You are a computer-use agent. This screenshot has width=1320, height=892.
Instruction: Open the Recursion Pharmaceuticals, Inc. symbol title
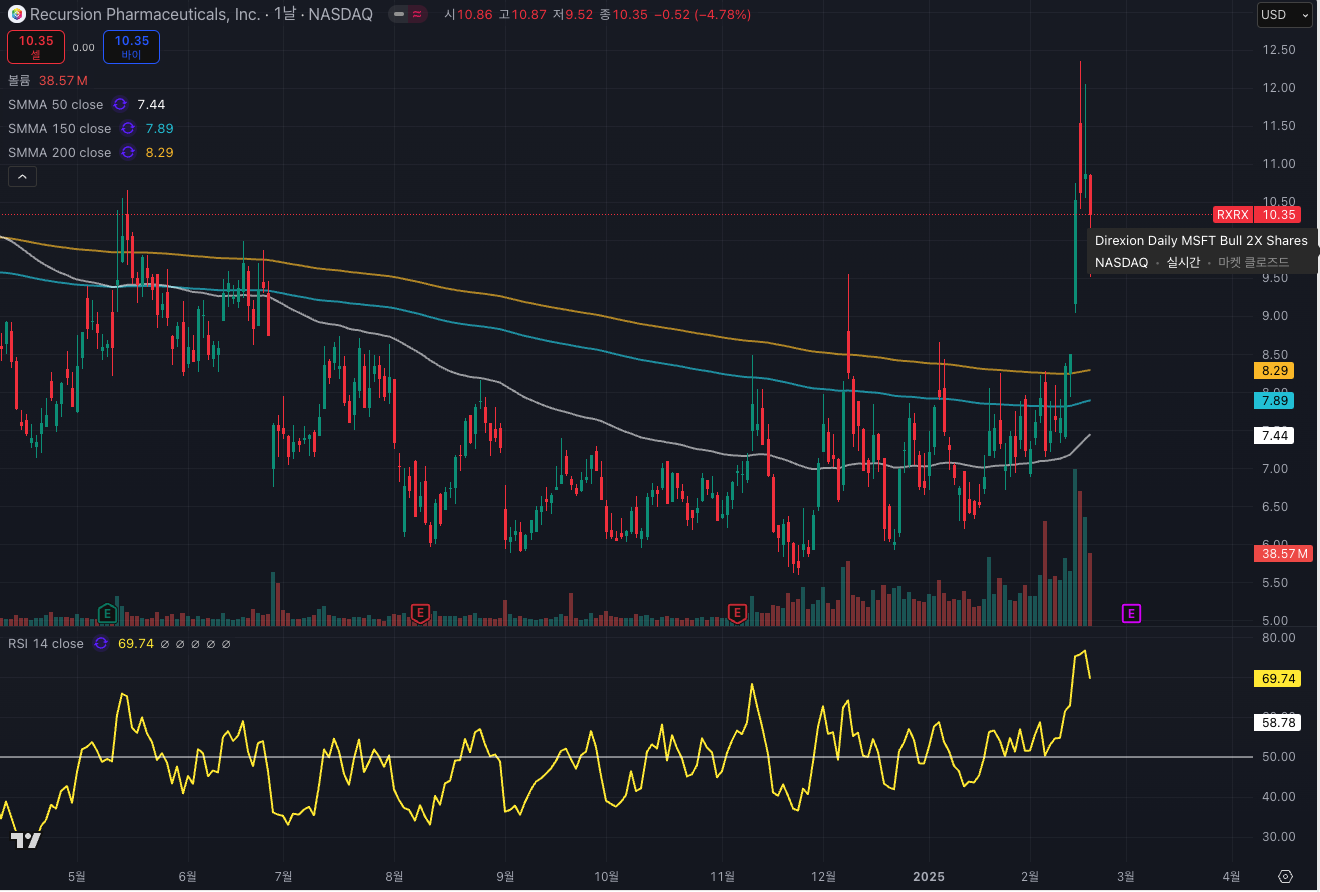[145, 14]
